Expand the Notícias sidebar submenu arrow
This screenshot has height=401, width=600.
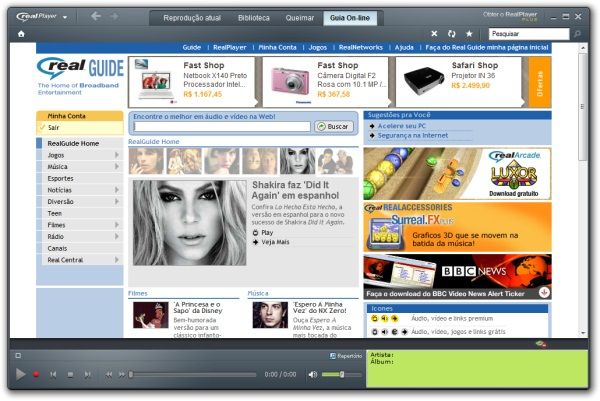pyautogui.click(x=117, y=189)
